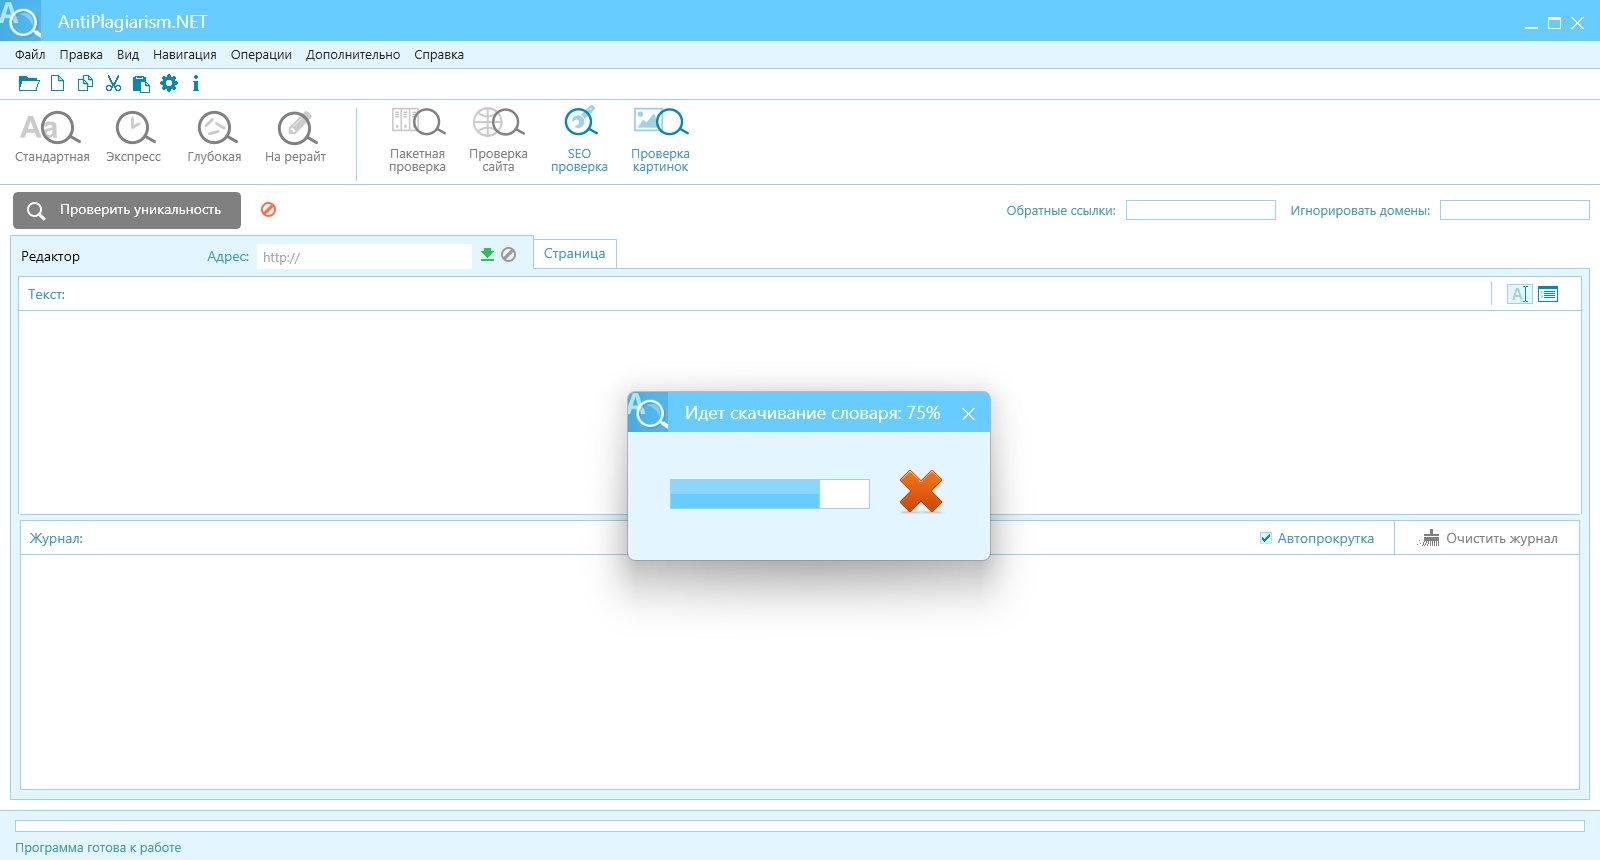Click the dictionary download progress bar

769,494
